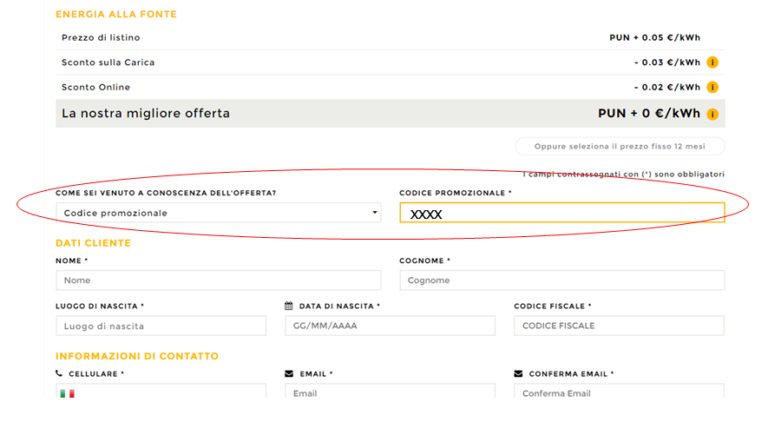Focus the Codice Fiscale input
This screenshot has height=422, width=768.
pyautogui.click(x=619, y=326)
